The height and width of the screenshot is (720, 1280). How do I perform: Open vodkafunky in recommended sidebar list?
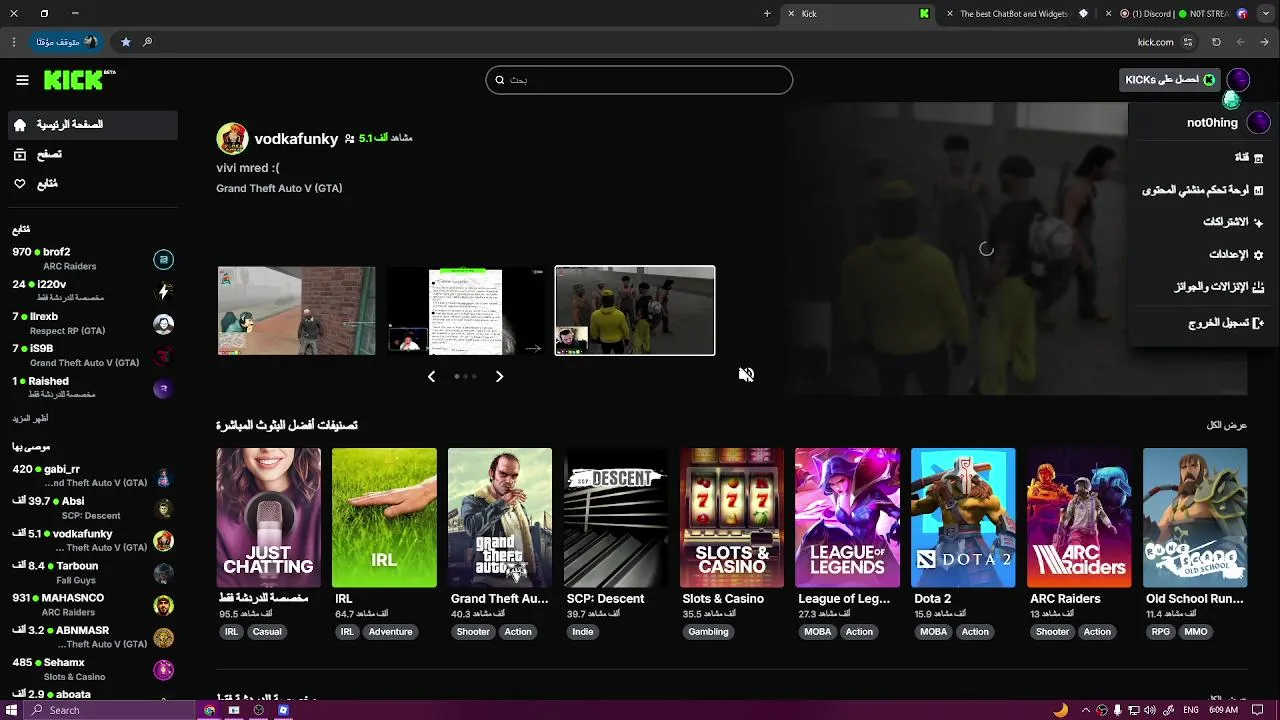pos(92,540)
